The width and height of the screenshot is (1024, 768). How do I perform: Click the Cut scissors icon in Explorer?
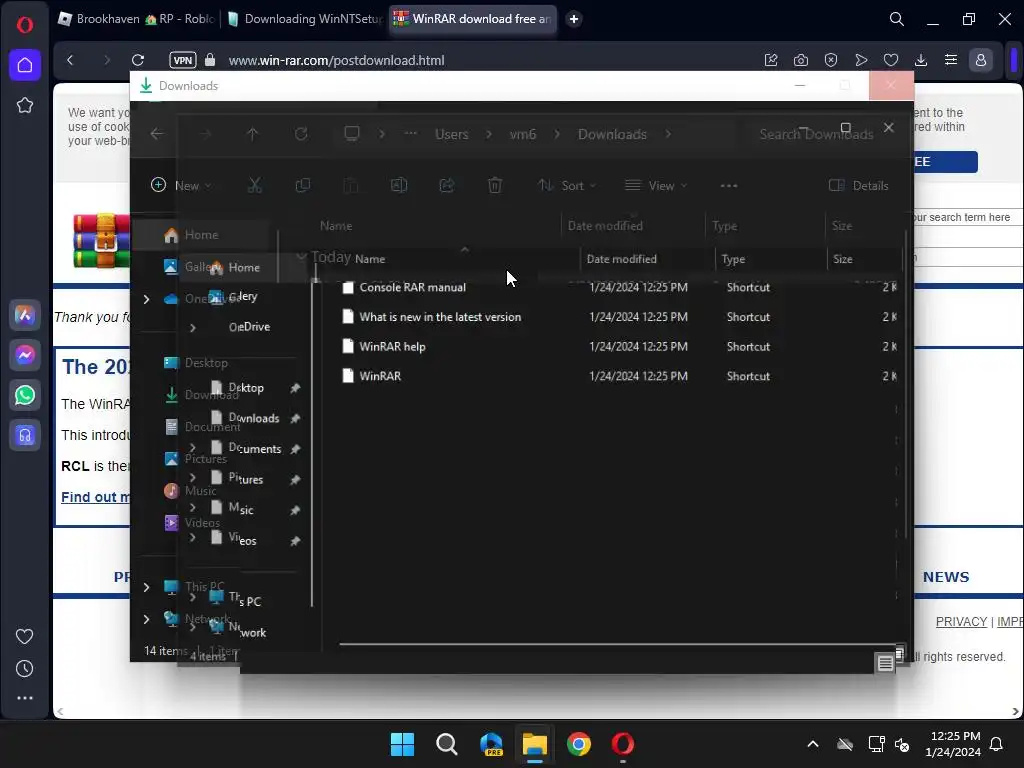coord(255,185)
